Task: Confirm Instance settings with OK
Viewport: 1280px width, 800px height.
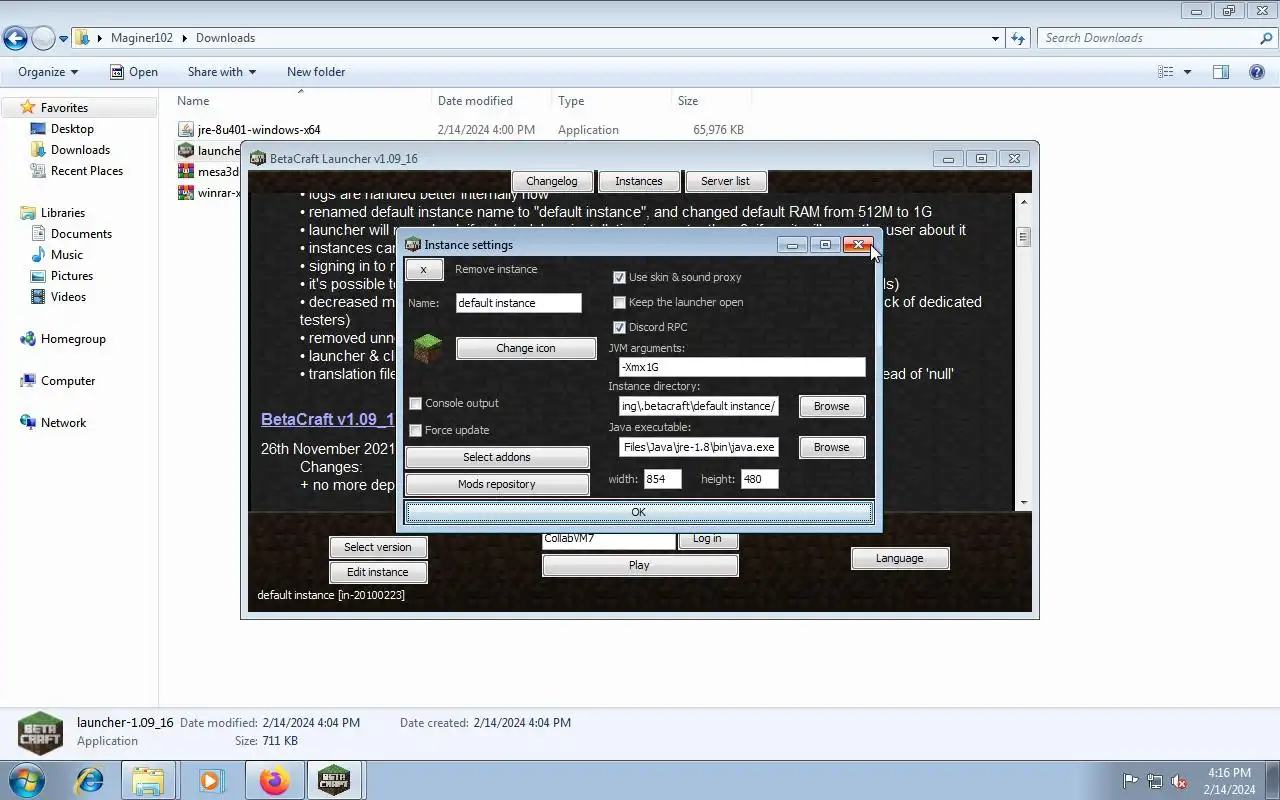Action: pos(639,512)
